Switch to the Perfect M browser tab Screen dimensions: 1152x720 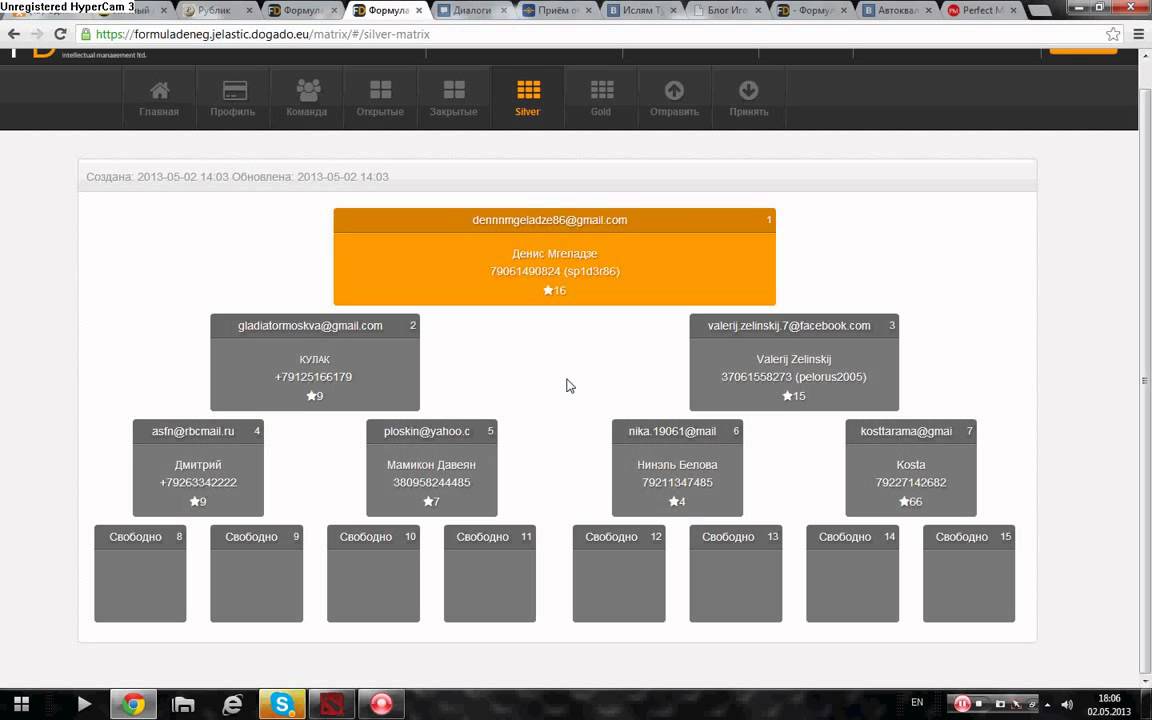[984, 10]
